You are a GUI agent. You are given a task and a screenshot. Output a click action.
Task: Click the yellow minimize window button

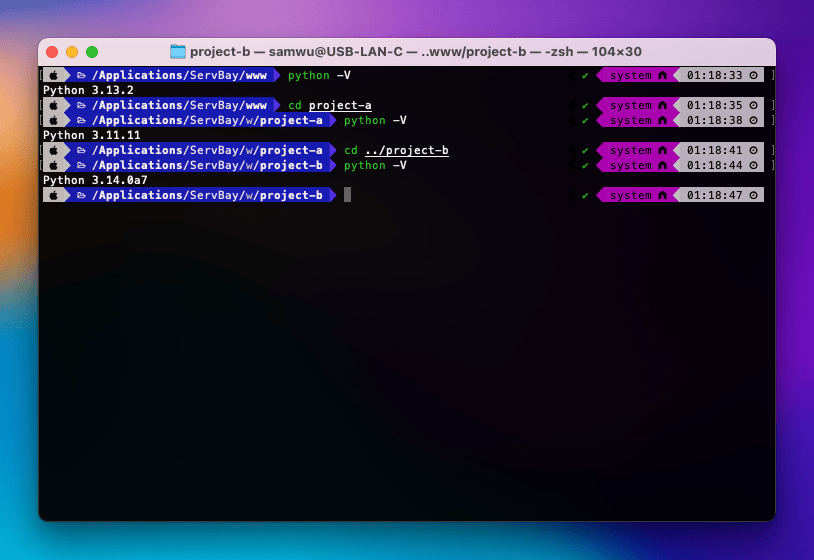(x=72, y=52)
